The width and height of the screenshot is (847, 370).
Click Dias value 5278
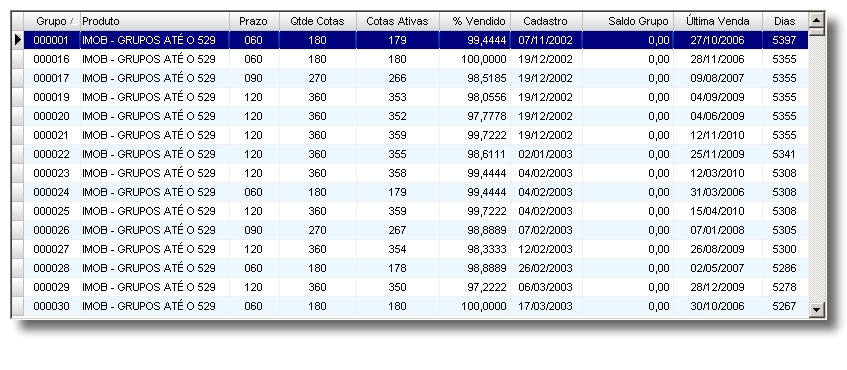[784, 287]
